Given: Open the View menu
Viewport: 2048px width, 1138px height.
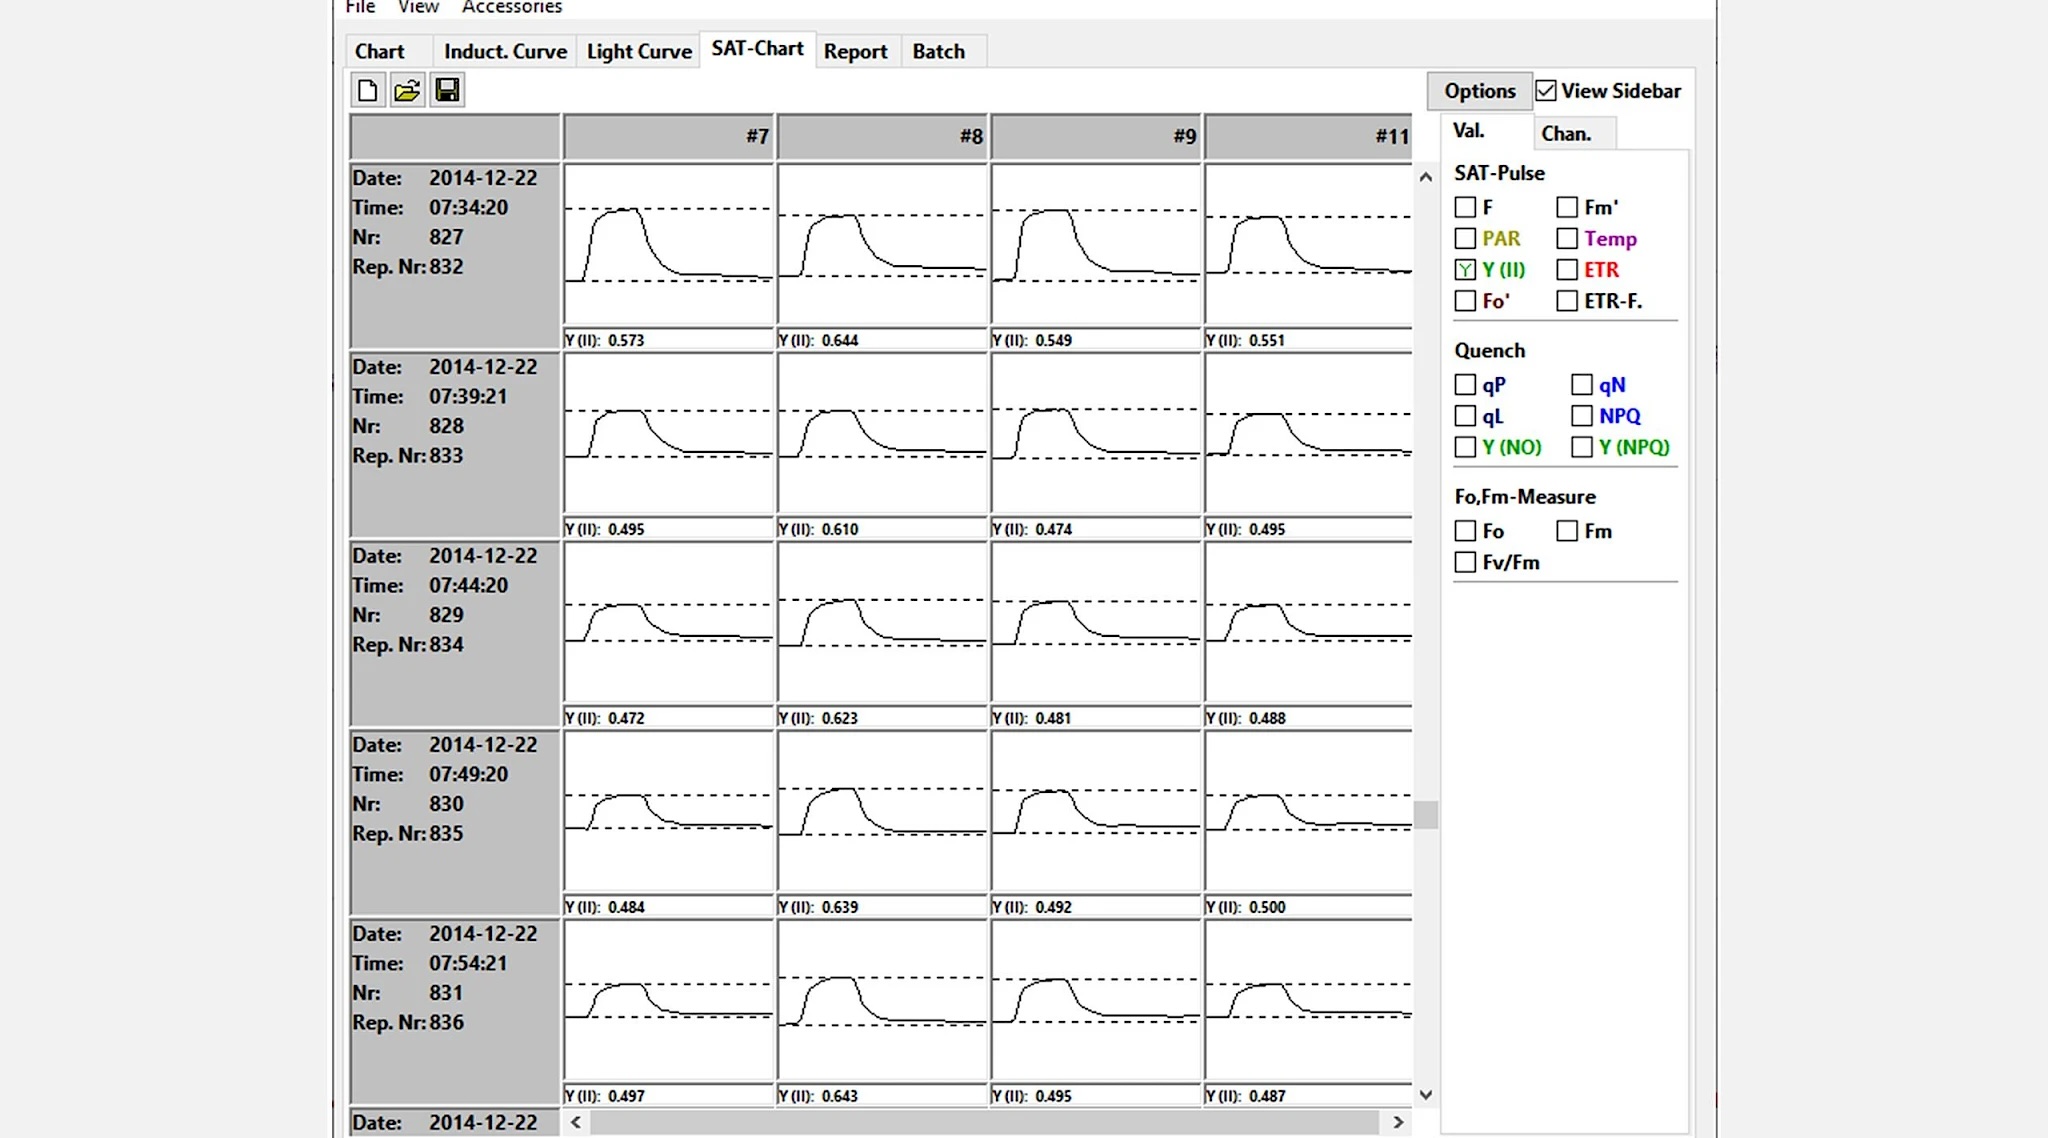Looking at the screenshot, I should click(x=418, y=7).
